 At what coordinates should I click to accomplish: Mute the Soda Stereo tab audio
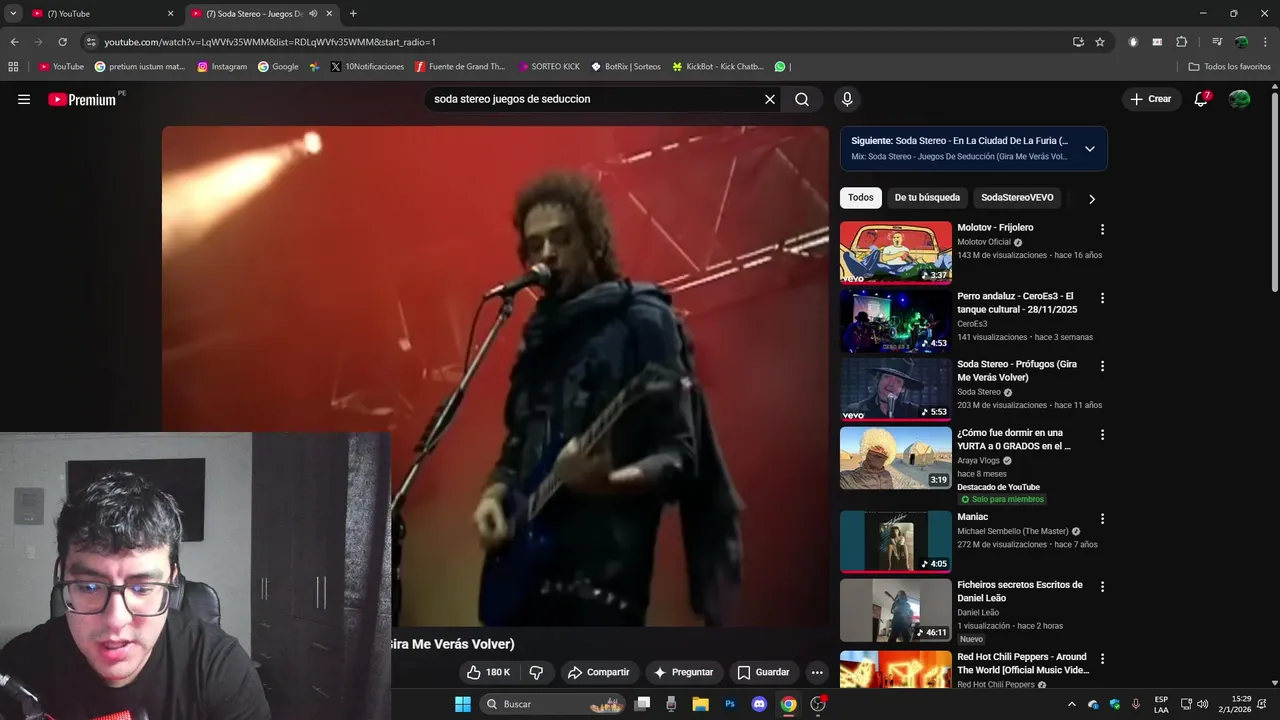pyautogui.click(x=313, y=14)
